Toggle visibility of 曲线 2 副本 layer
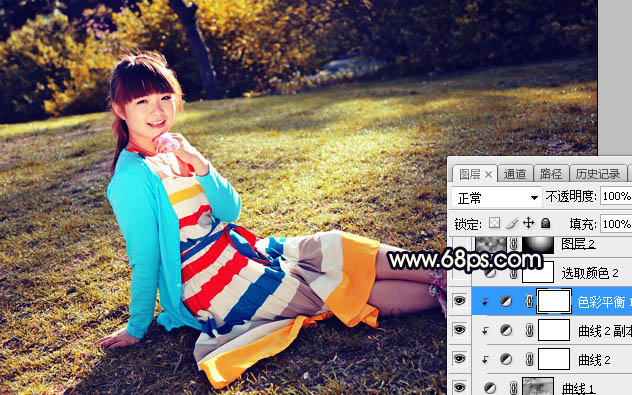632x395 pixels. click(459, 330)
